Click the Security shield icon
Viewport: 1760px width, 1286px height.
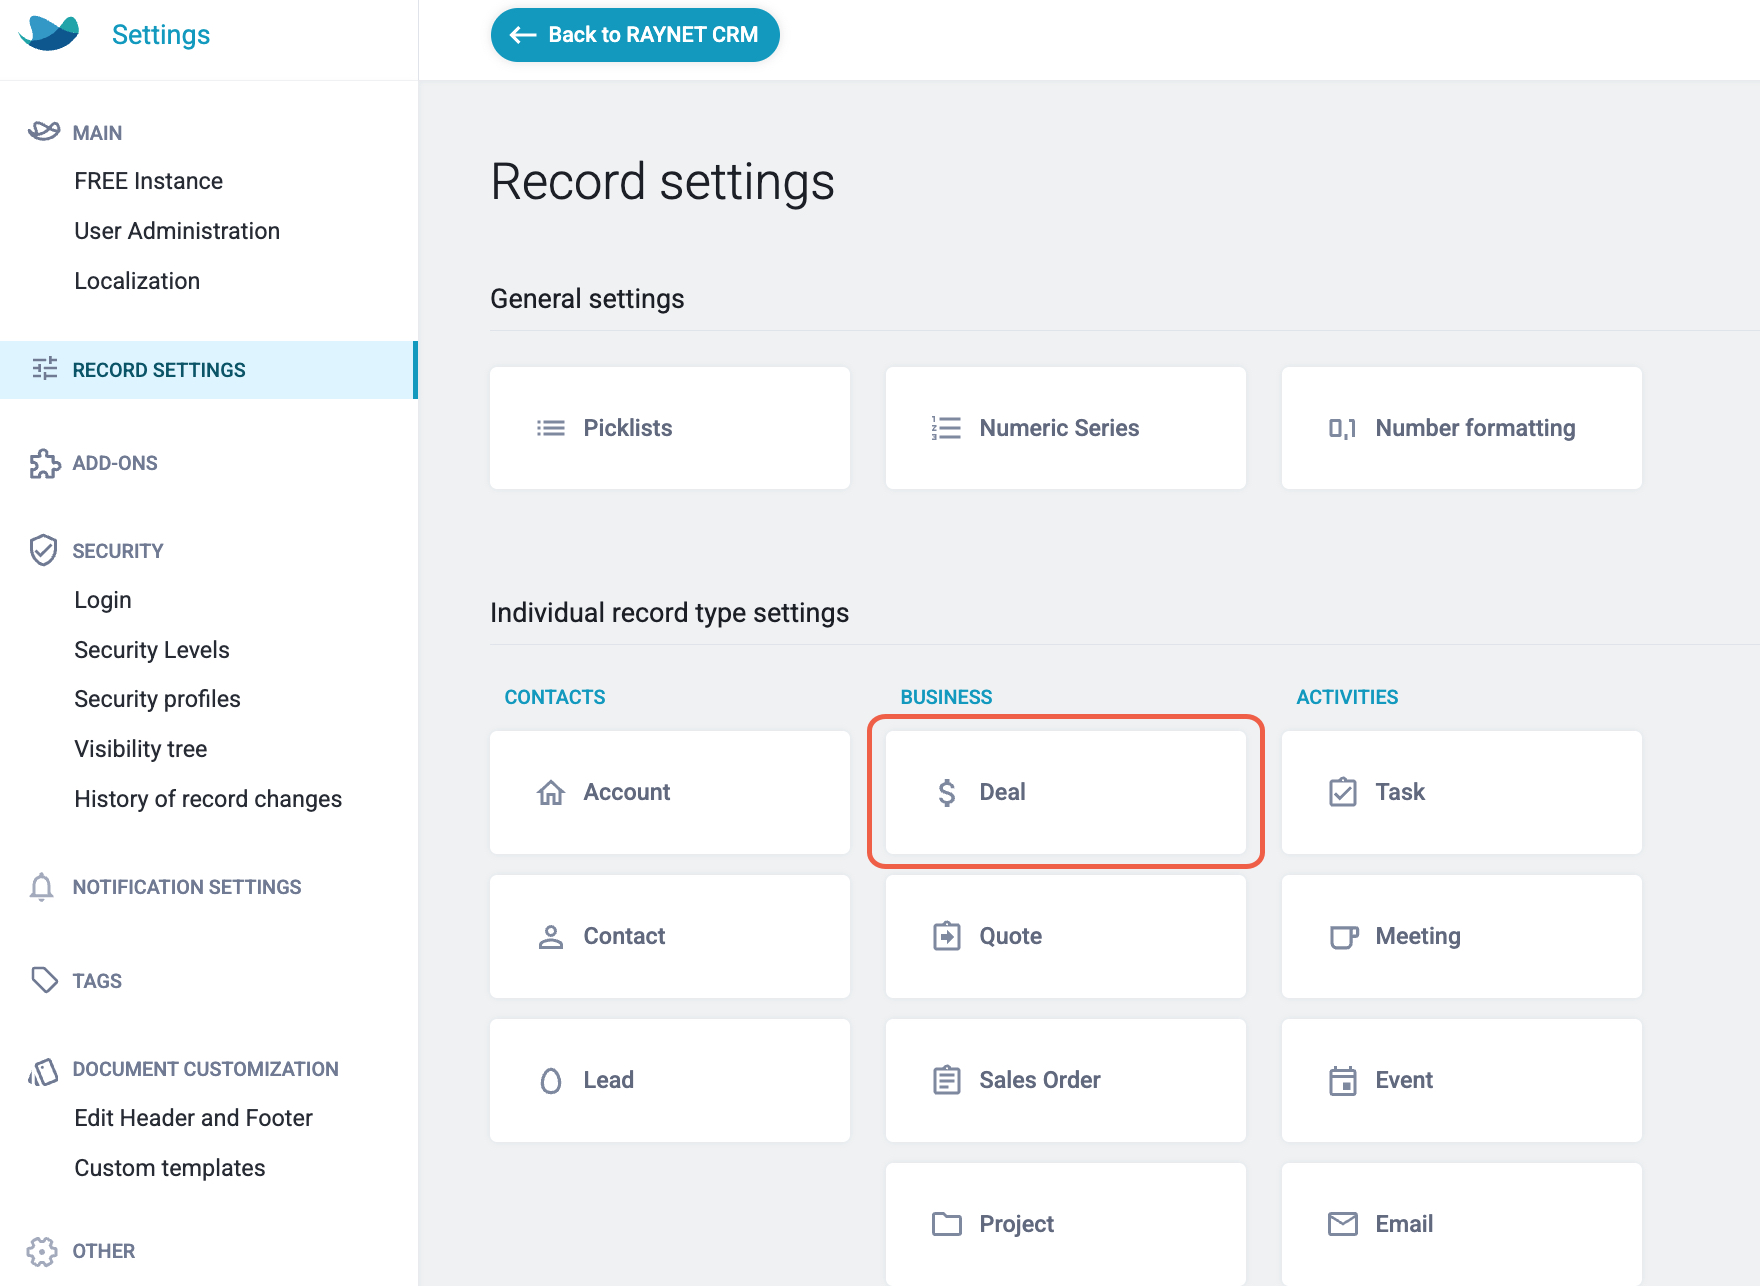pos(43,550)
